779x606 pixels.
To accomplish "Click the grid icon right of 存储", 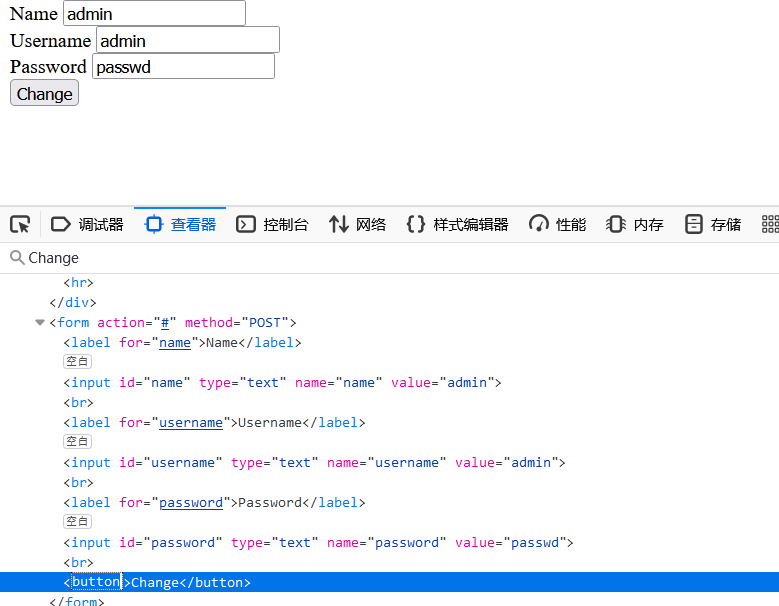I will (769, 224).
